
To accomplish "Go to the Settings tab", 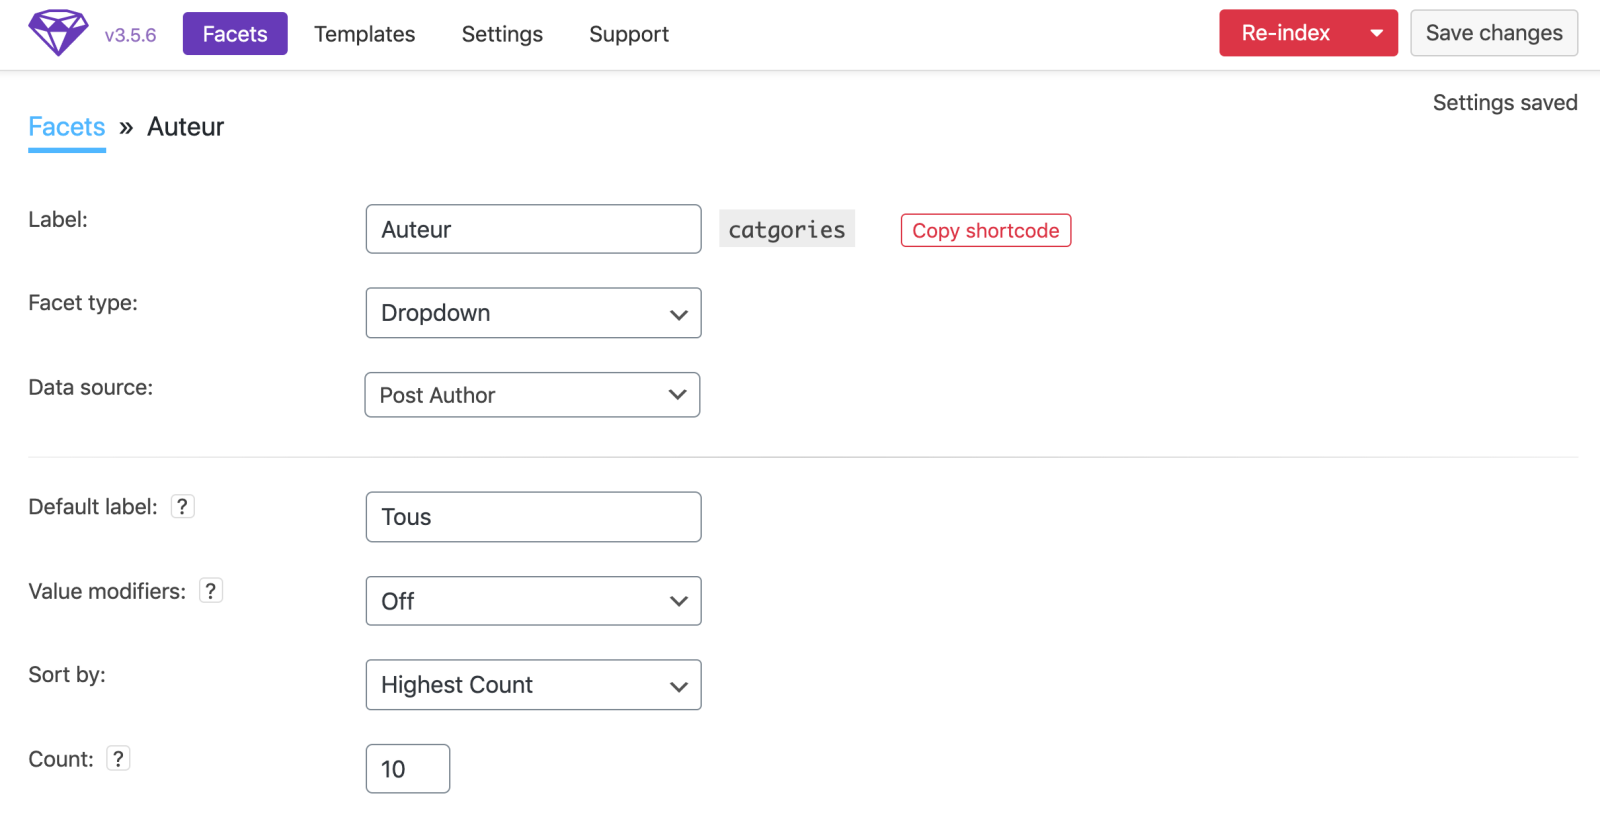I will pos(502,34).
